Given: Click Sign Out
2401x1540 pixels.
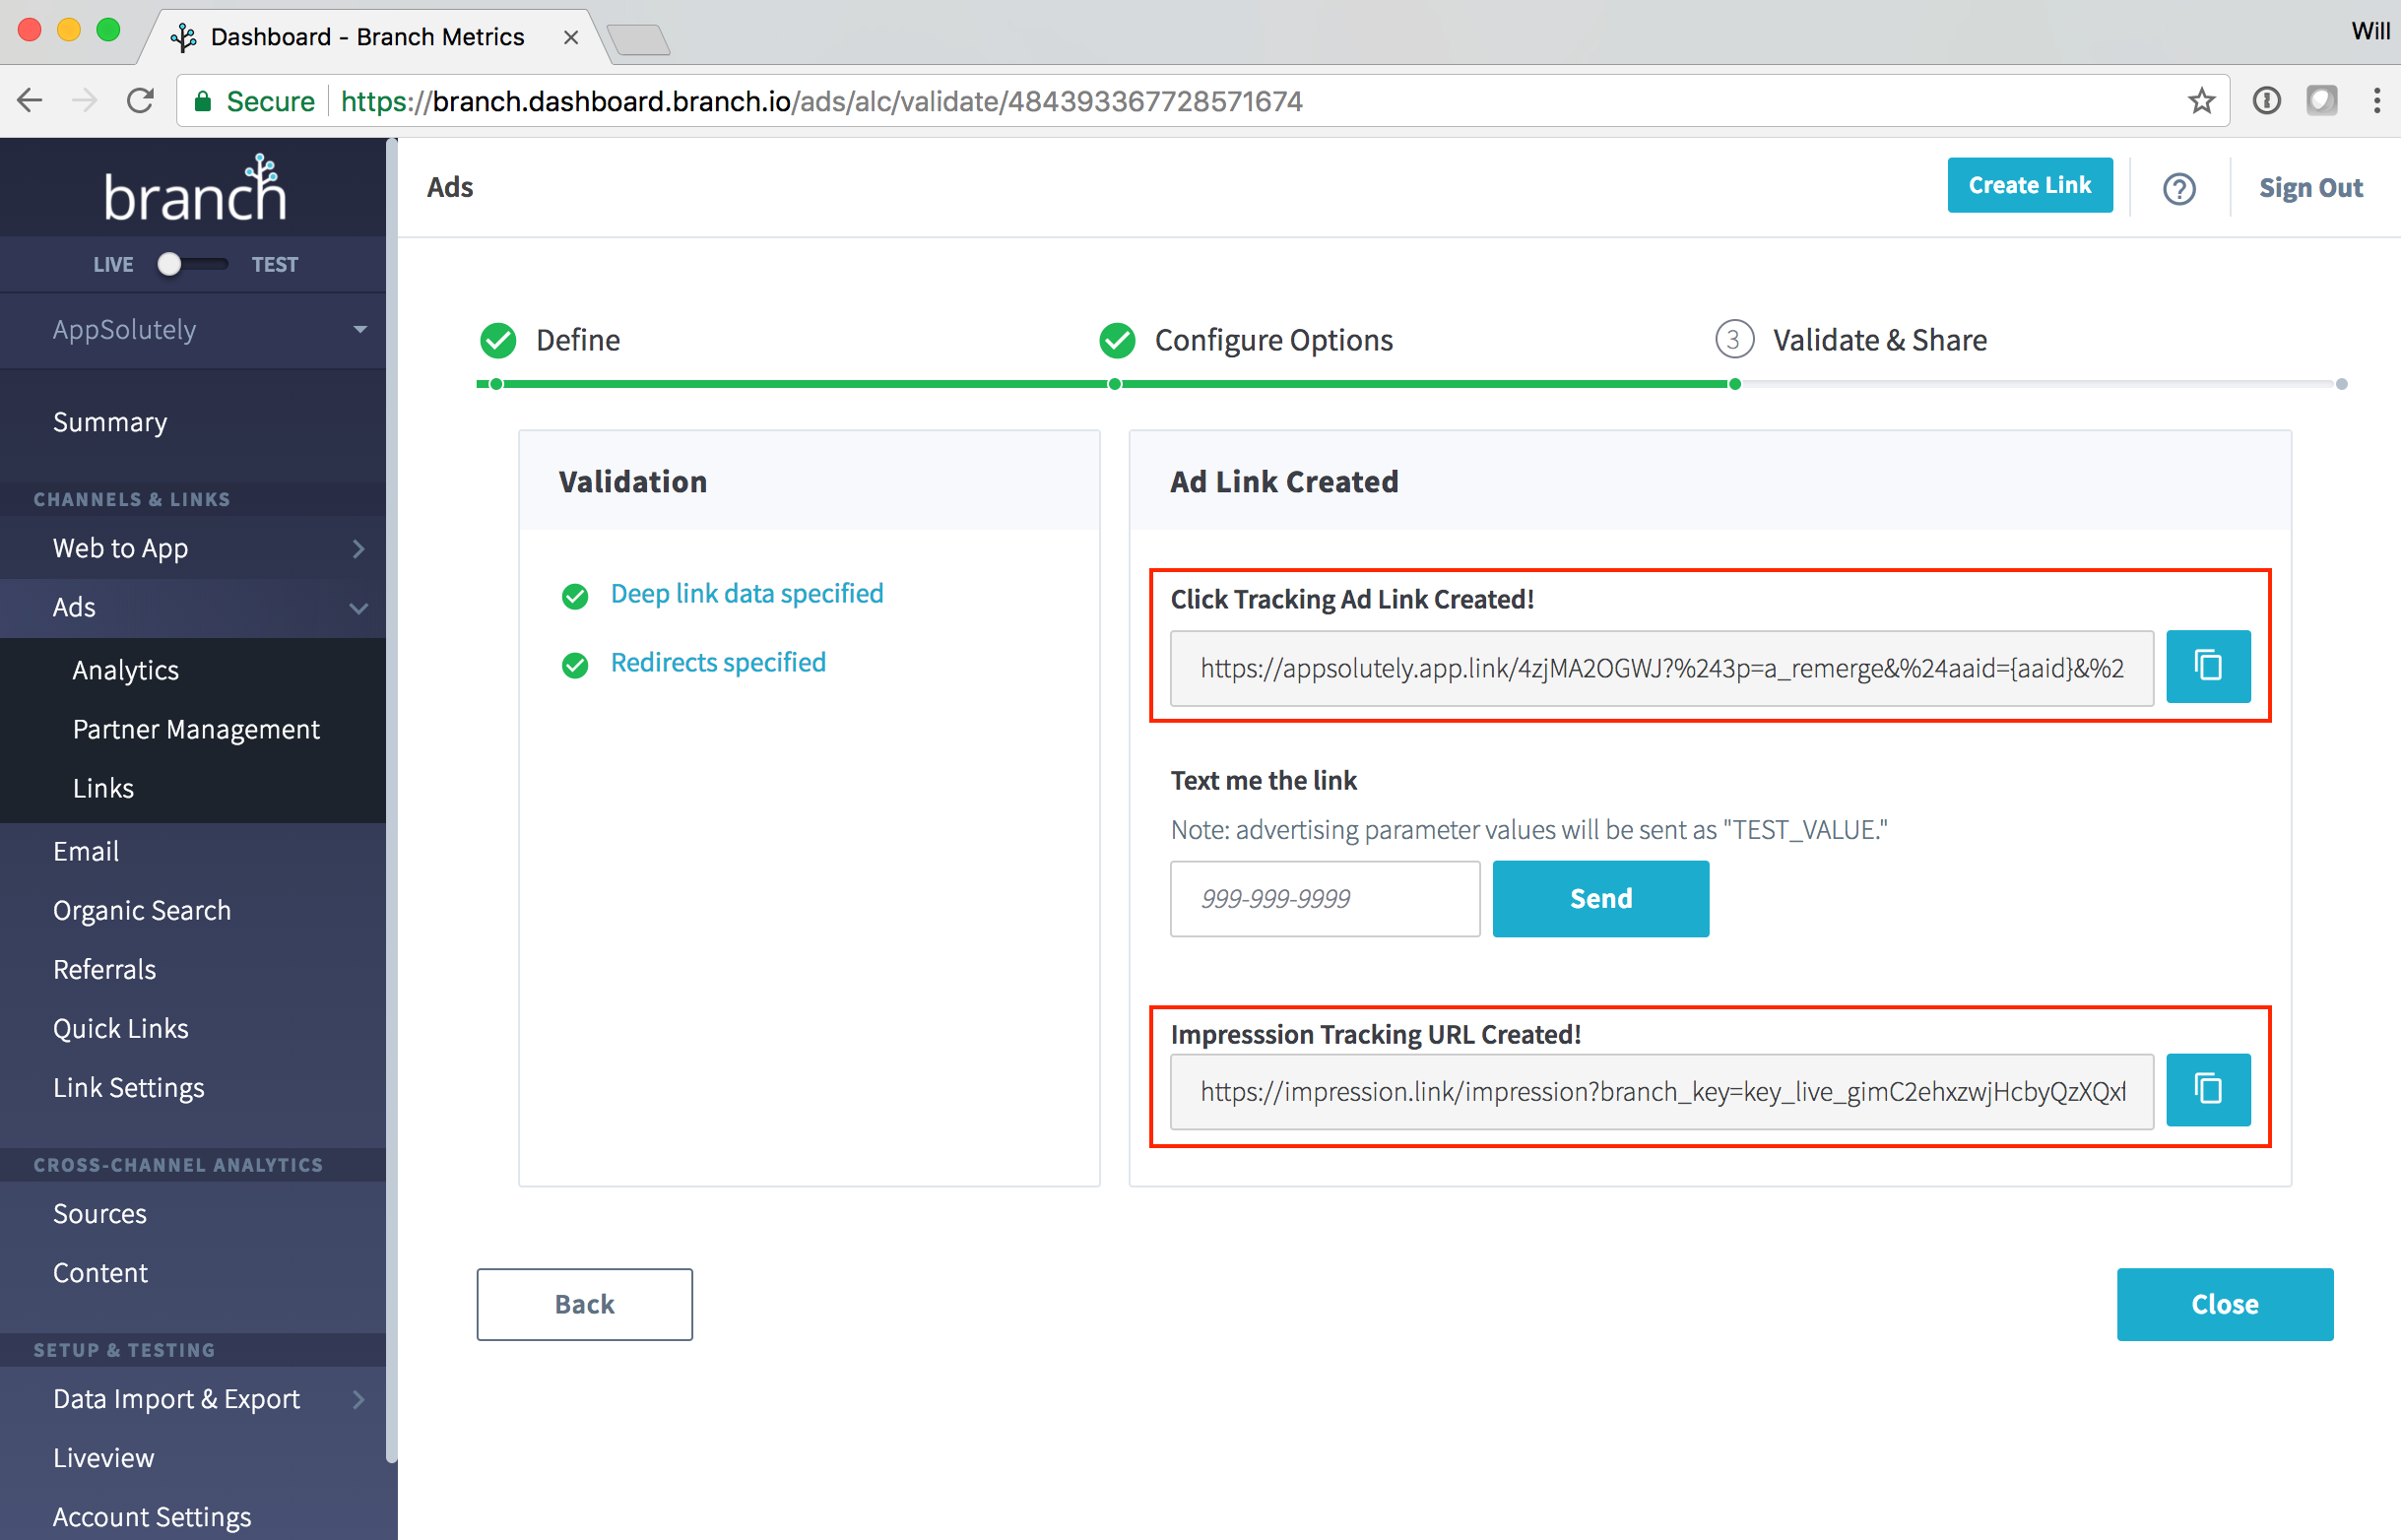Looking at the screenshot, I should (2310, 188).
